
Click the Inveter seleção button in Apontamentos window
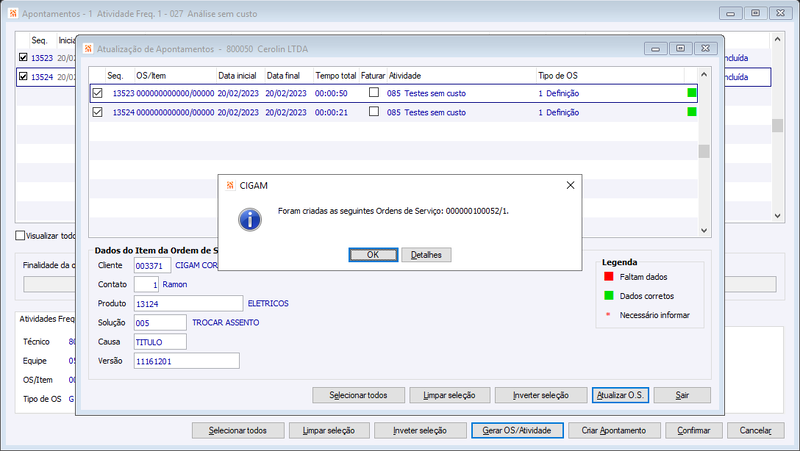pos(420,431)
